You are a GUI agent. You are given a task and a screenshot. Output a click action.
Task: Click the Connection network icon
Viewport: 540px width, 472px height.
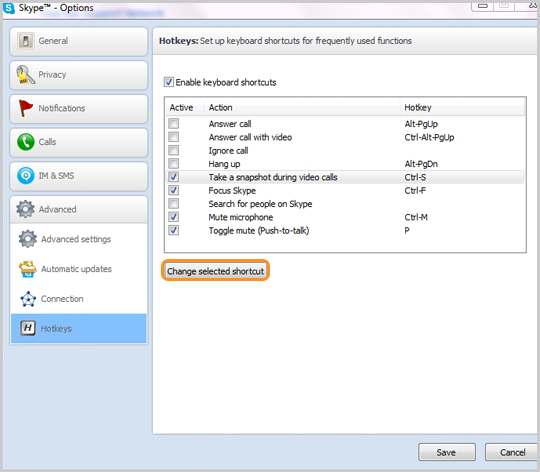[x=28, y=299]
